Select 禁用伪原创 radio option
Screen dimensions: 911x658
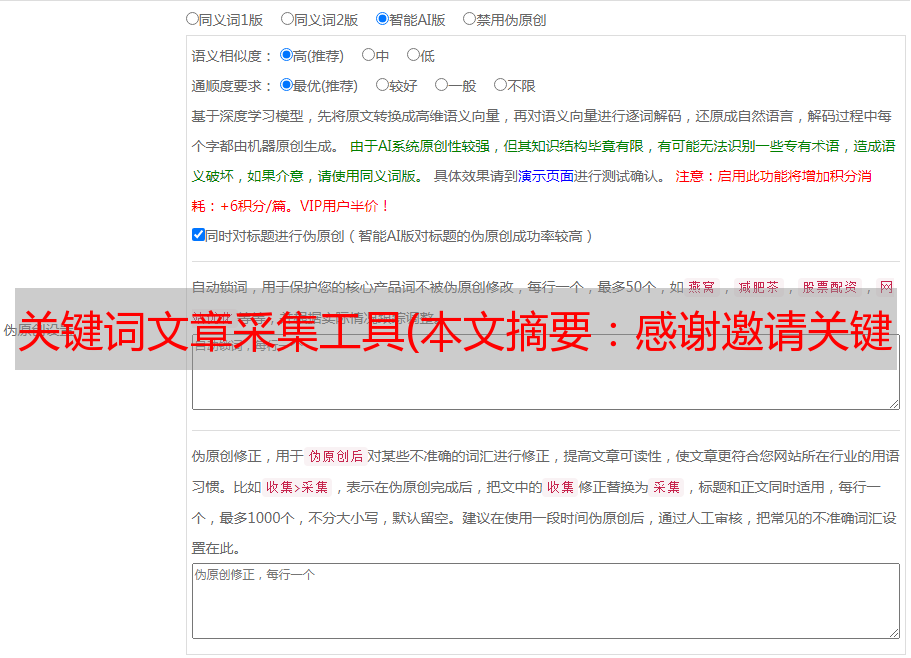469,19
